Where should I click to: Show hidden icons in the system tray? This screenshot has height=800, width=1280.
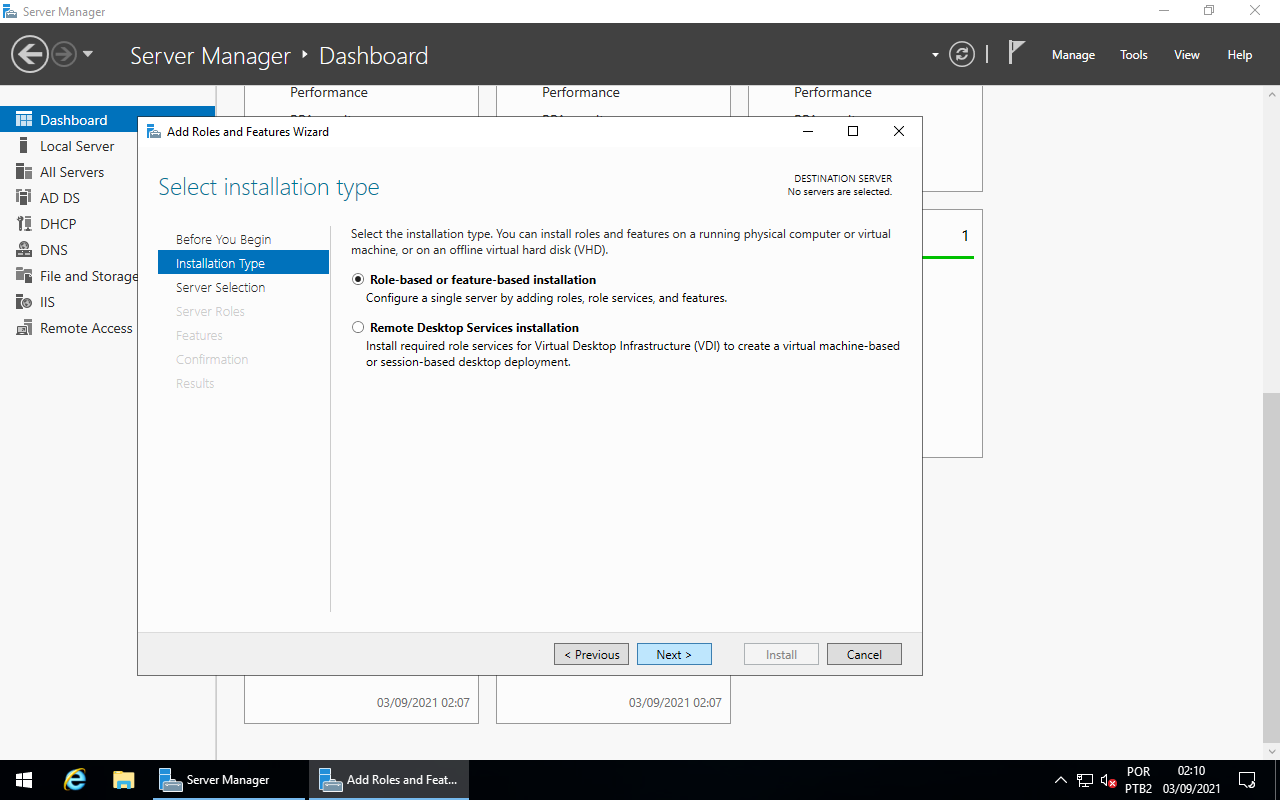1060,779
